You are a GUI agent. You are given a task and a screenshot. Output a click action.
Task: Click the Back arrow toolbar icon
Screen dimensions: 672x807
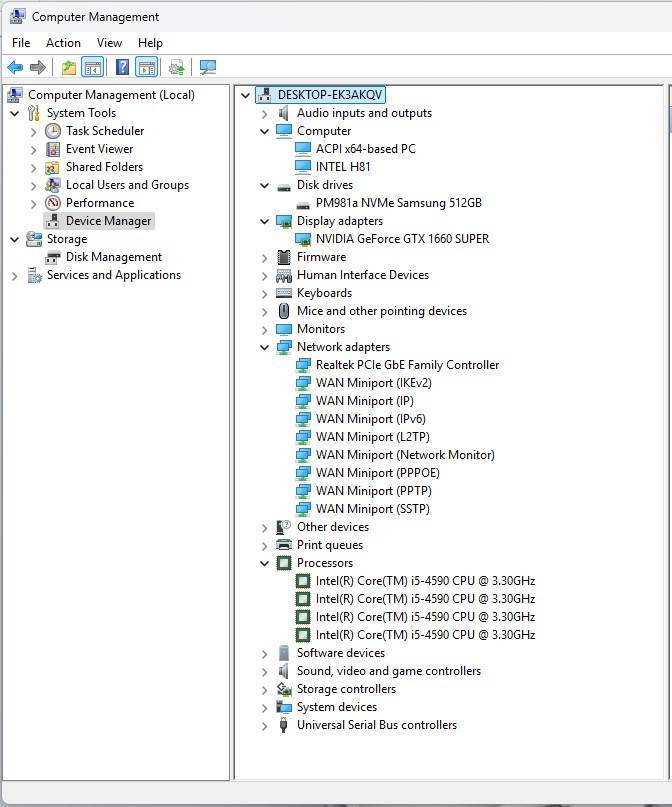click(15, 67)
